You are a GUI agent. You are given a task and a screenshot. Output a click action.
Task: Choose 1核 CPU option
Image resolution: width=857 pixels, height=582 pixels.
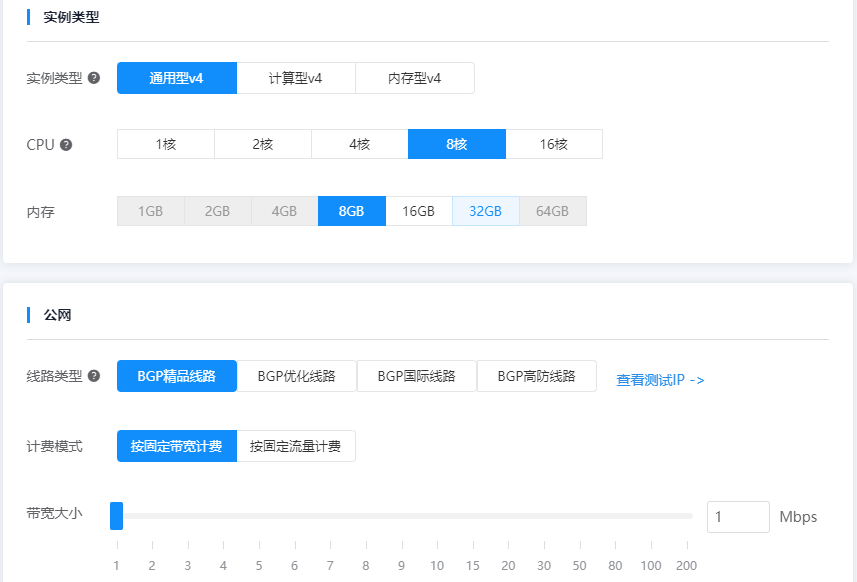pos(166,144)
